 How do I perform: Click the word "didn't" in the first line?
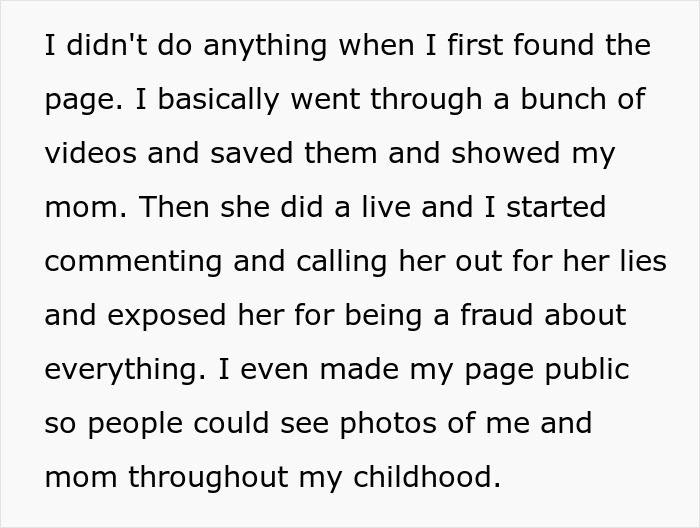pyautogui.click(x=99, y=46)
